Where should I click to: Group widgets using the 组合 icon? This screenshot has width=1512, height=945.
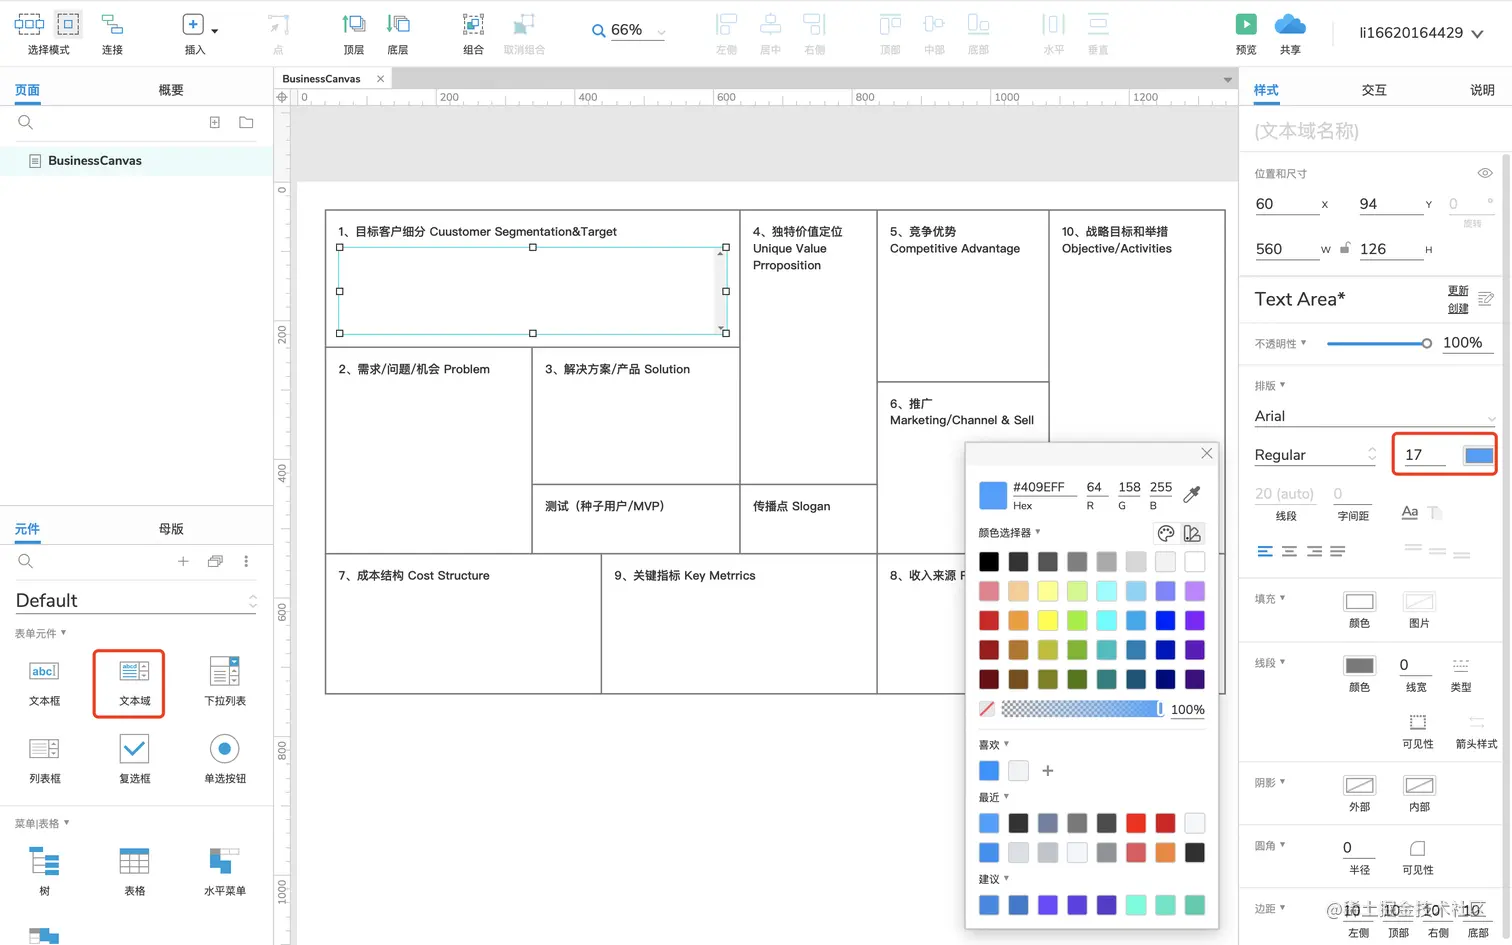tap(473, 25)
